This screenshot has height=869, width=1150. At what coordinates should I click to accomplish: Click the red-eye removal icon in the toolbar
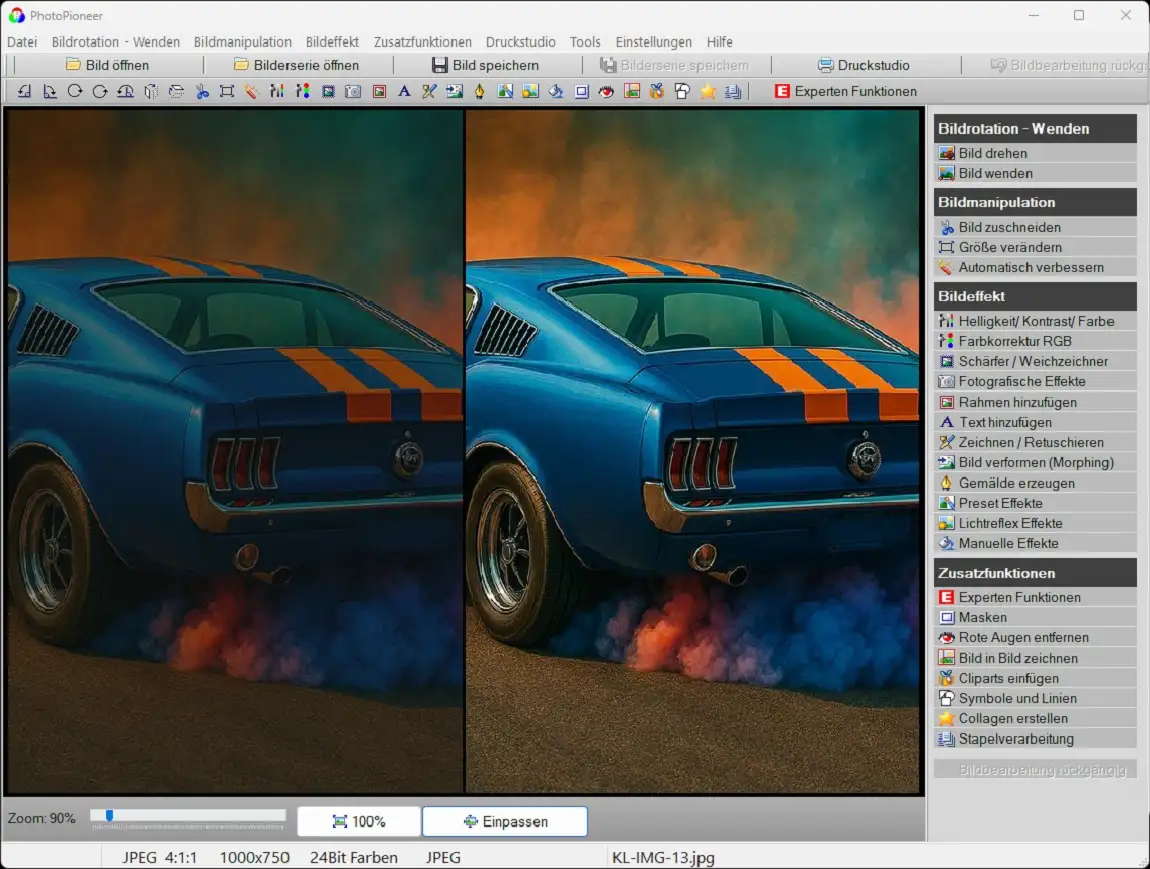[606, 91]
